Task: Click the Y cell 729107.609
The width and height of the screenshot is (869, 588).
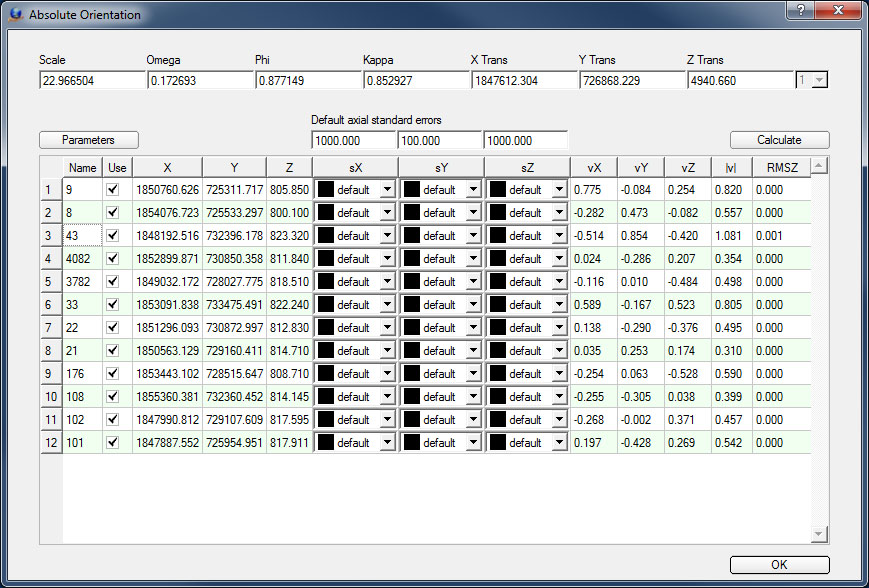Action: point(234,420)
